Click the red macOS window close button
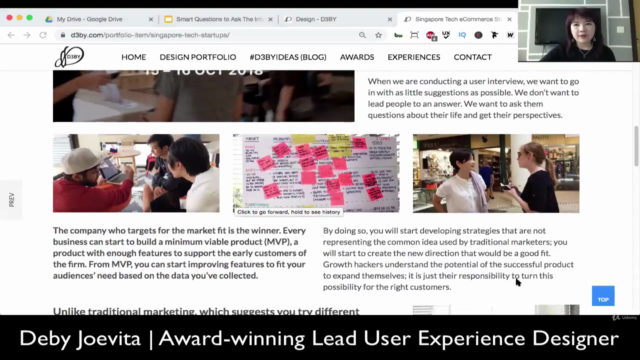This screenshot has width=640, height=360. pyautogui.click(x=9, y=18)
